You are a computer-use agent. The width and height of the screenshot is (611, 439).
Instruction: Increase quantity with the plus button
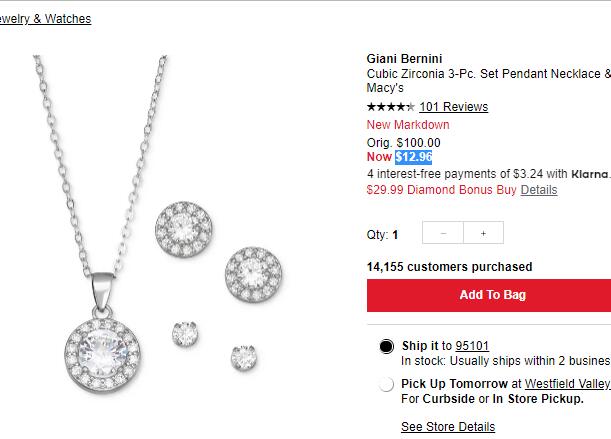pos(483,233)
